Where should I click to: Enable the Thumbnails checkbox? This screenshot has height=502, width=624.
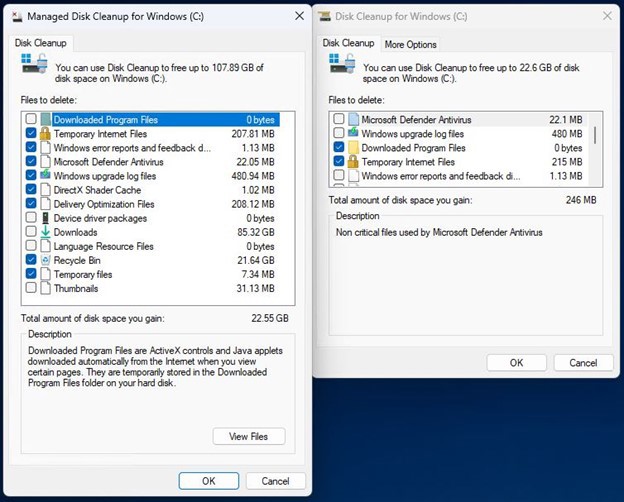pos(31,288)
